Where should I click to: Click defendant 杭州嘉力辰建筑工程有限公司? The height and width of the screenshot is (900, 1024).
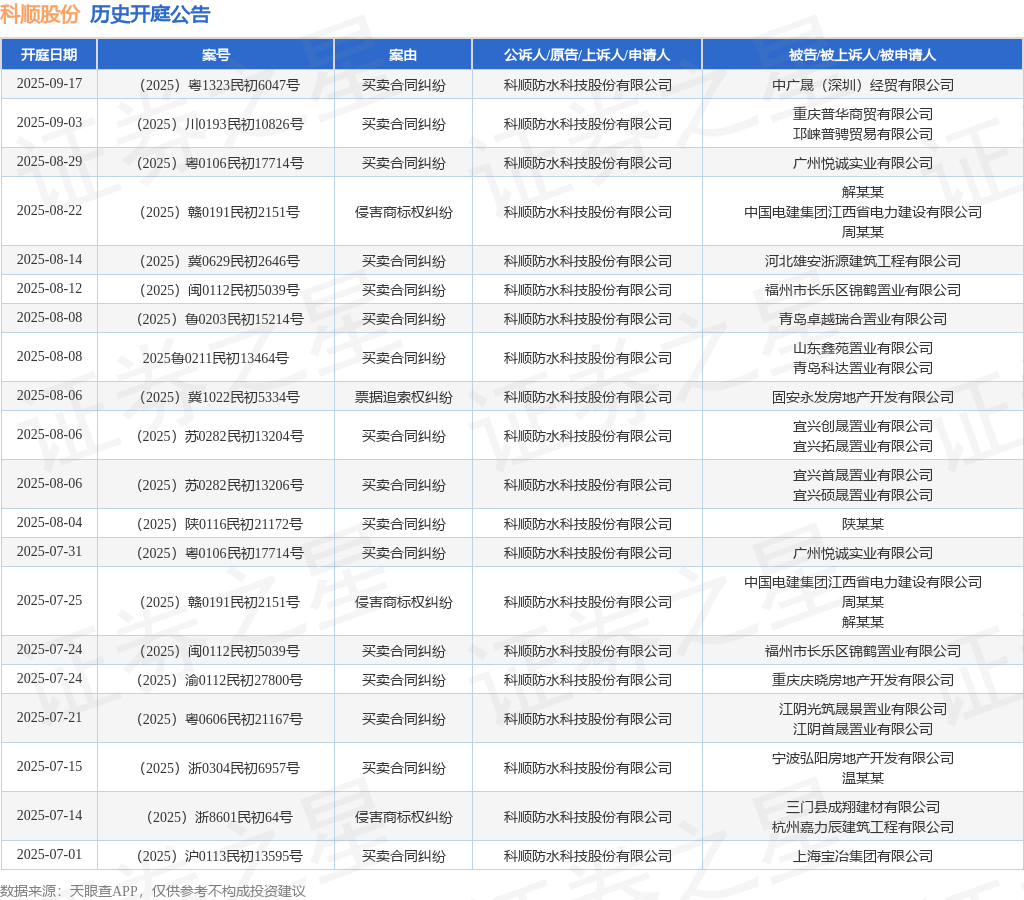point(863,827)
